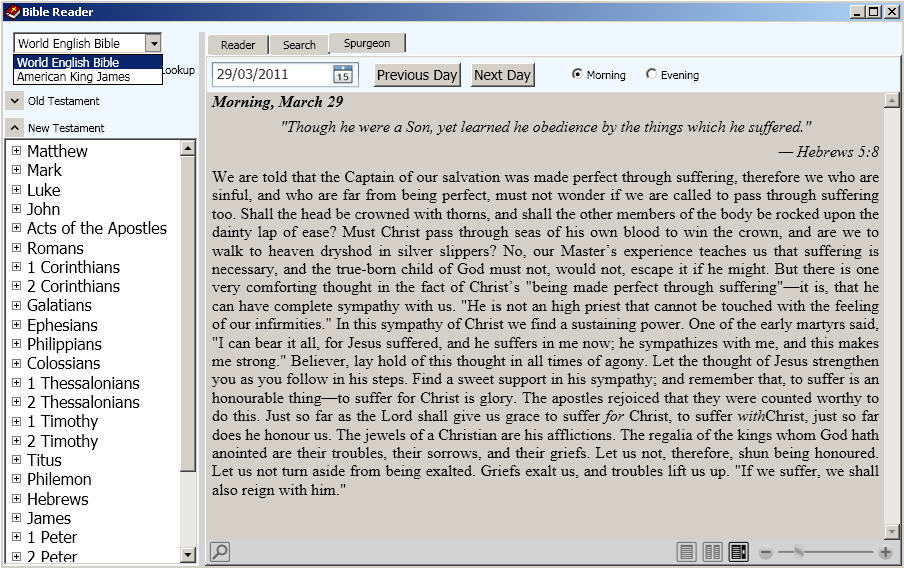Expand the Acts of the Apostles node
The height and width of the screenshot is (568, 904).
tap(16, 228)
